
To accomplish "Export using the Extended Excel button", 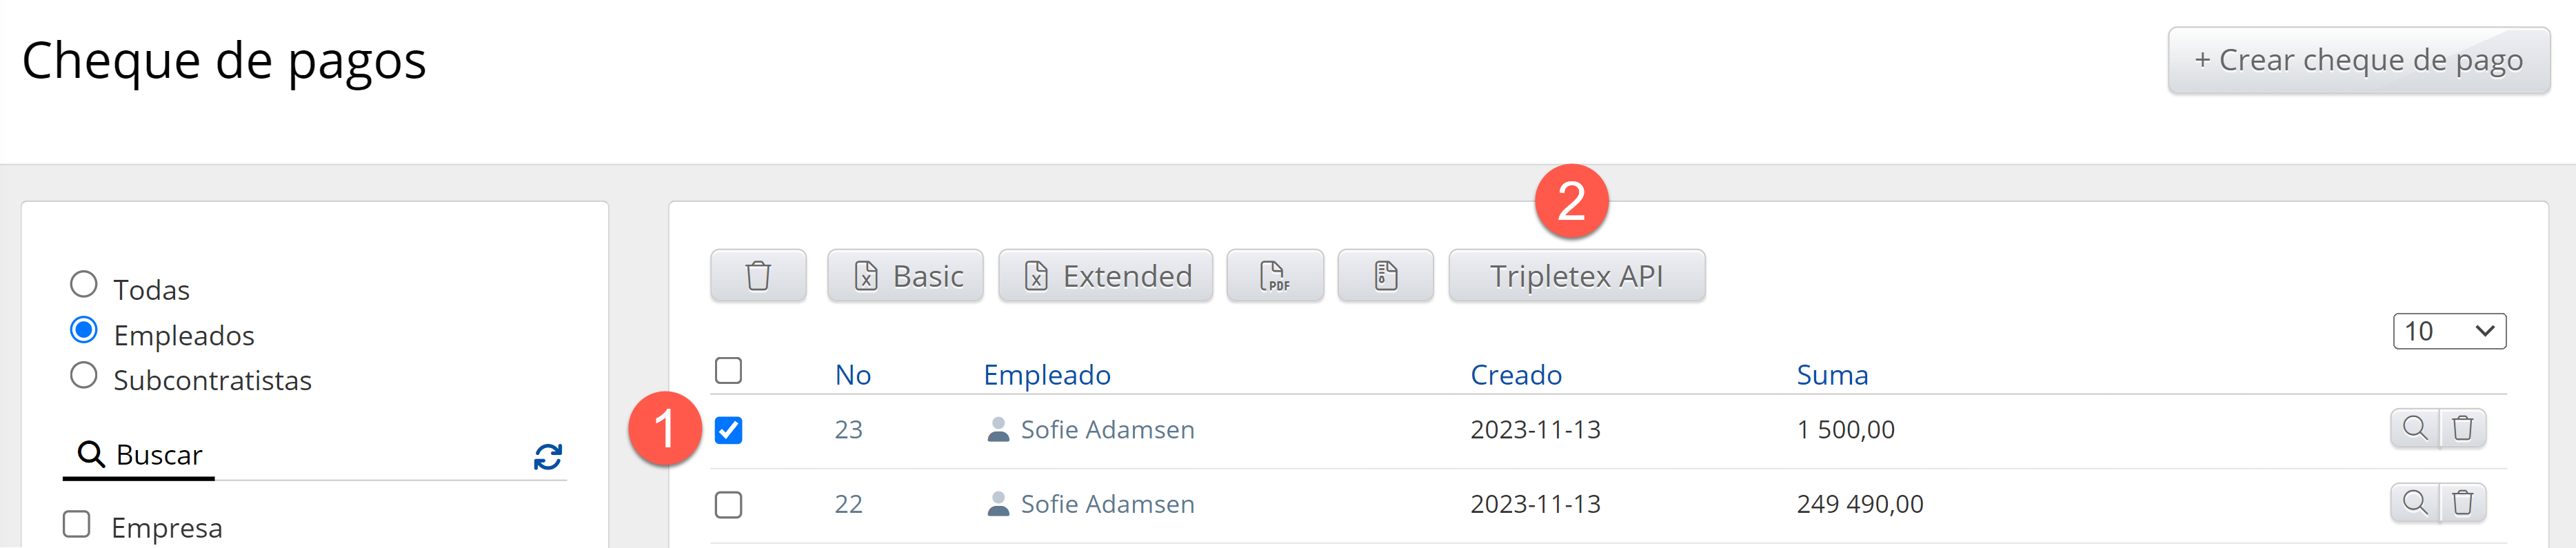I will pos(1105,276).
